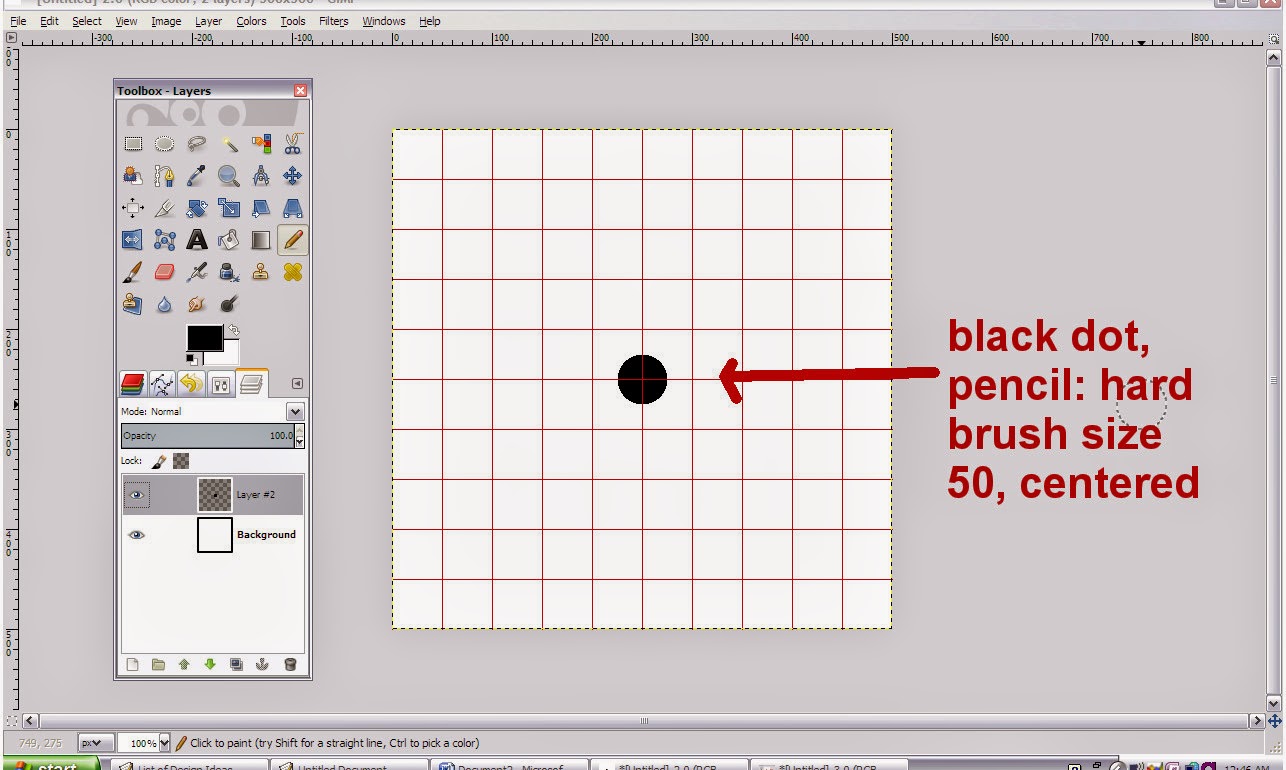The width and height of the screenshot is (1286, 770).
Task: Toggle lock alpha channel checkerboard icon
Action: pos(181,461)
